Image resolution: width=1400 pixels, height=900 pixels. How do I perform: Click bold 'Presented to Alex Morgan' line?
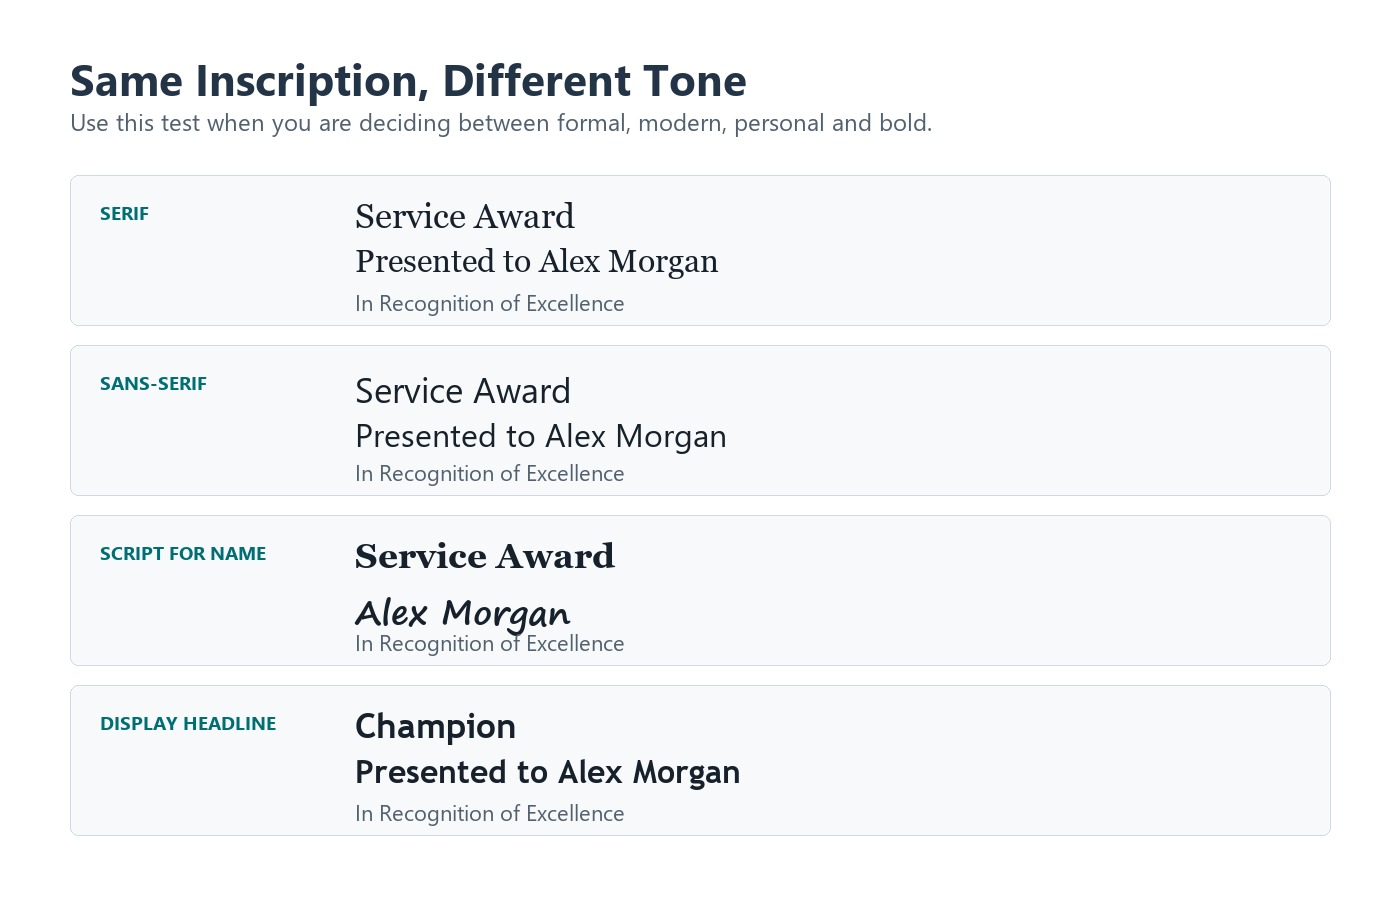pos(548,772)
